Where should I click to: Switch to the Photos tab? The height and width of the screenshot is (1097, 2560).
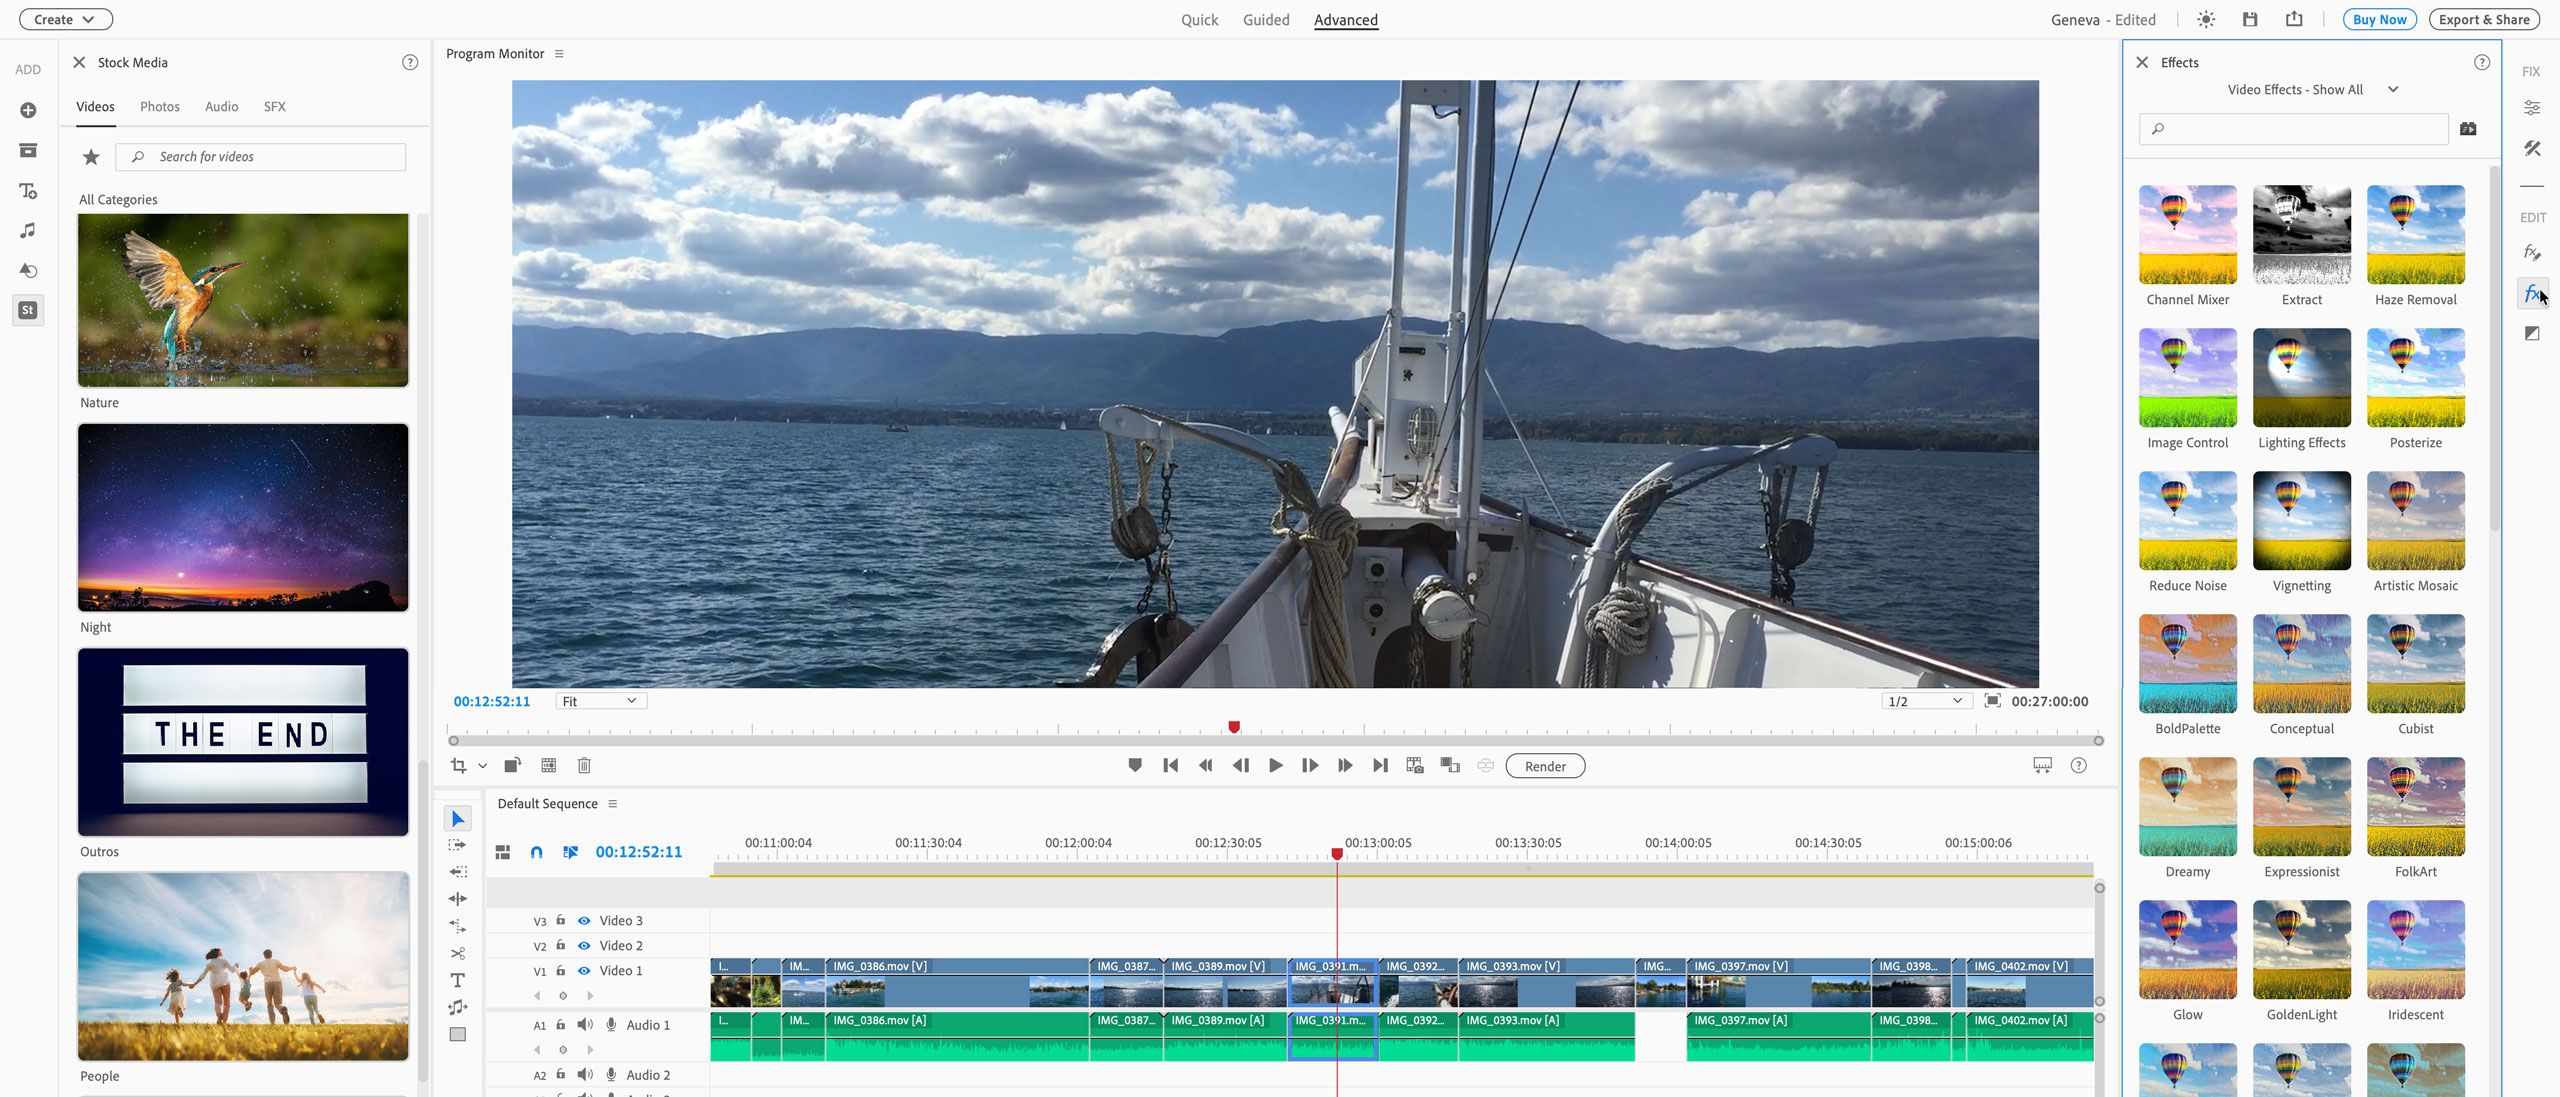(160, 107)
